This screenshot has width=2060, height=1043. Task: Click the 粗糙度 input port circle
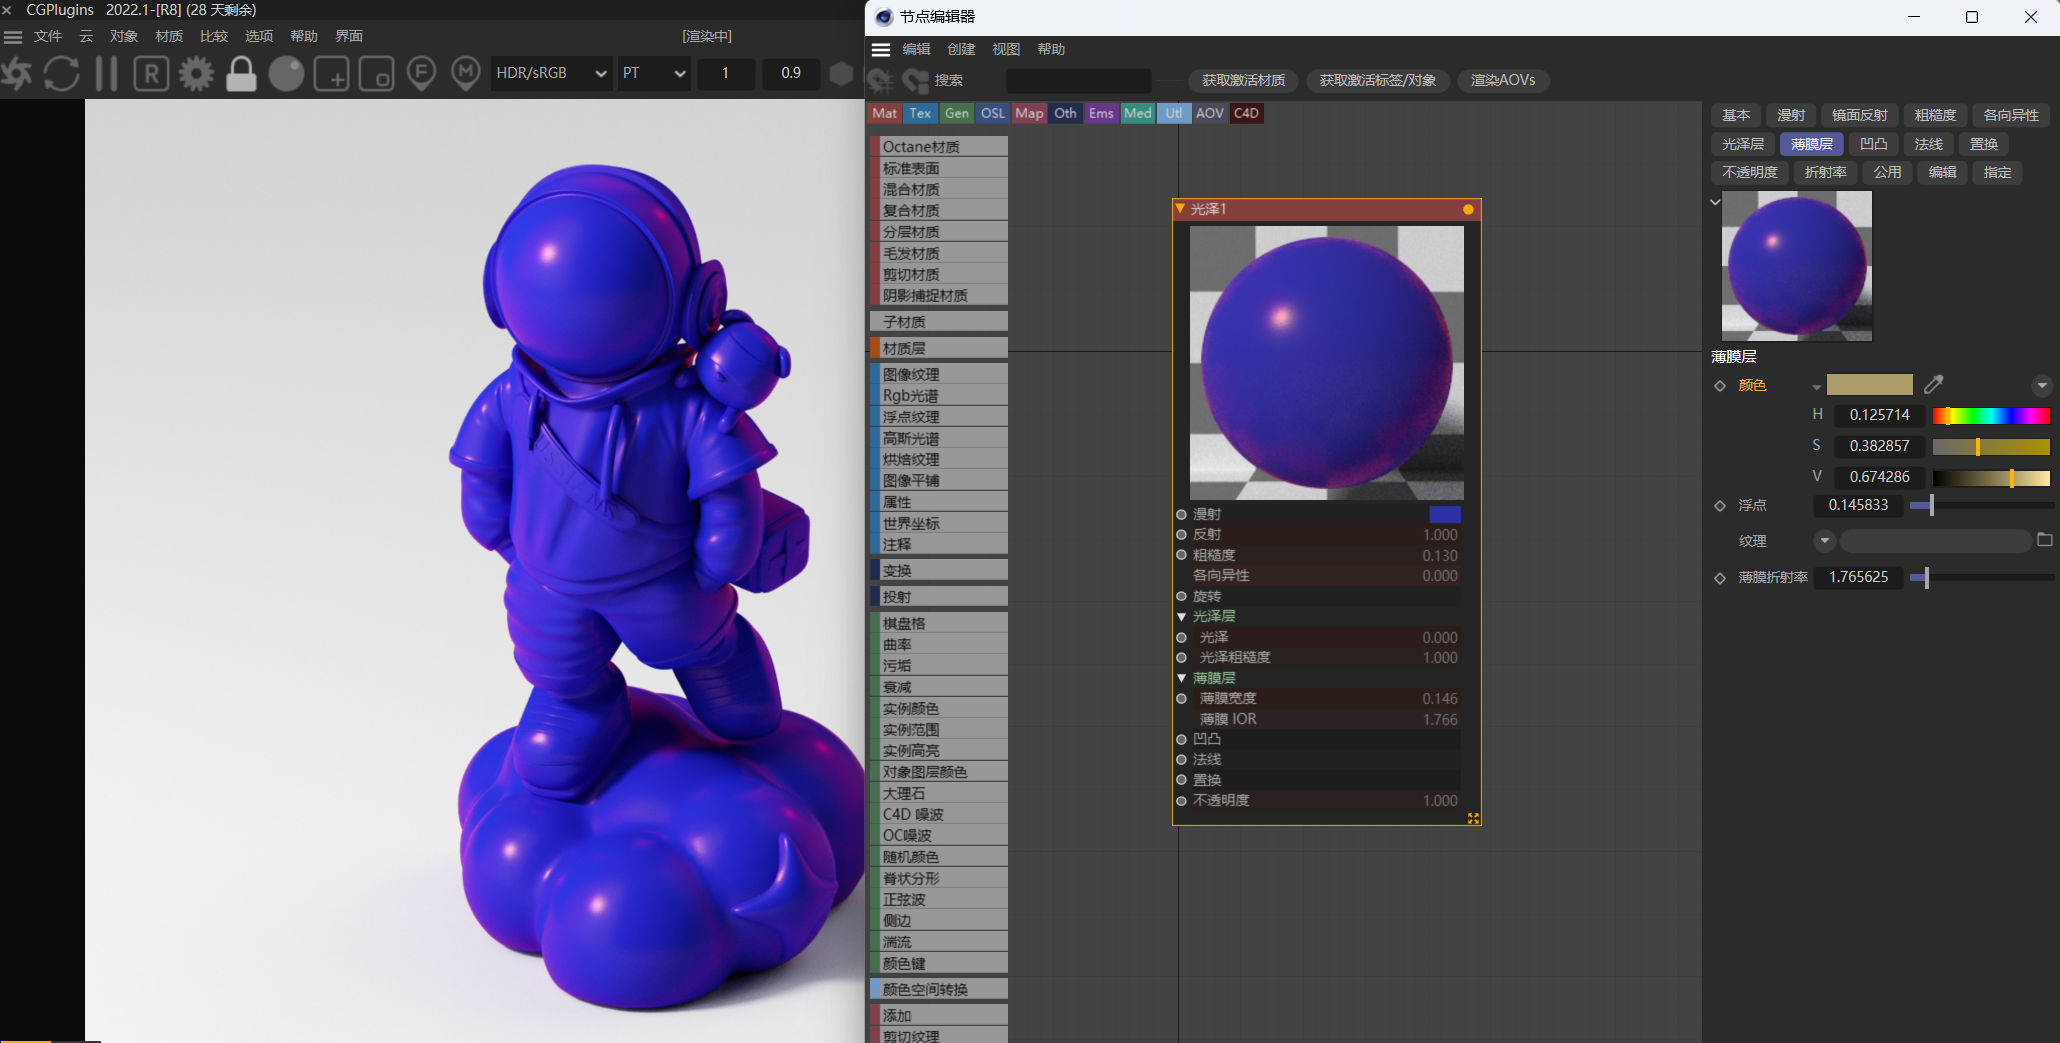(1181, 555)
